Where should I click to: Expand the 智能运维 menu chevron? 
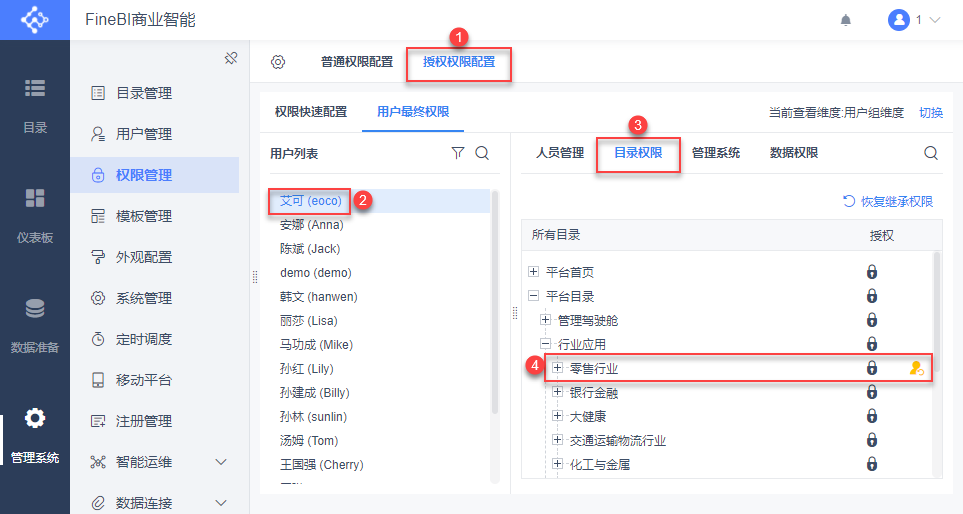coord(221,462)
